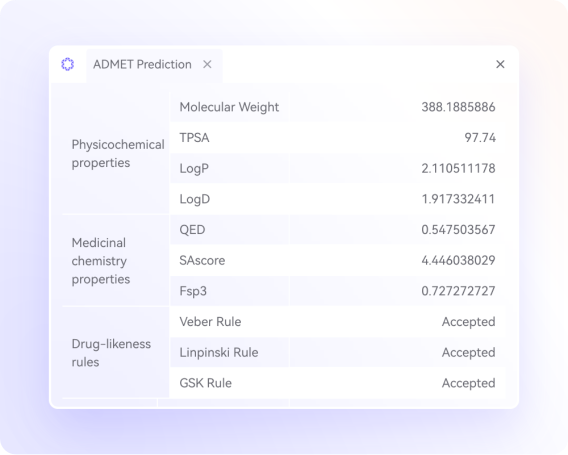Select the Fsp3 row

coord(338,291)
